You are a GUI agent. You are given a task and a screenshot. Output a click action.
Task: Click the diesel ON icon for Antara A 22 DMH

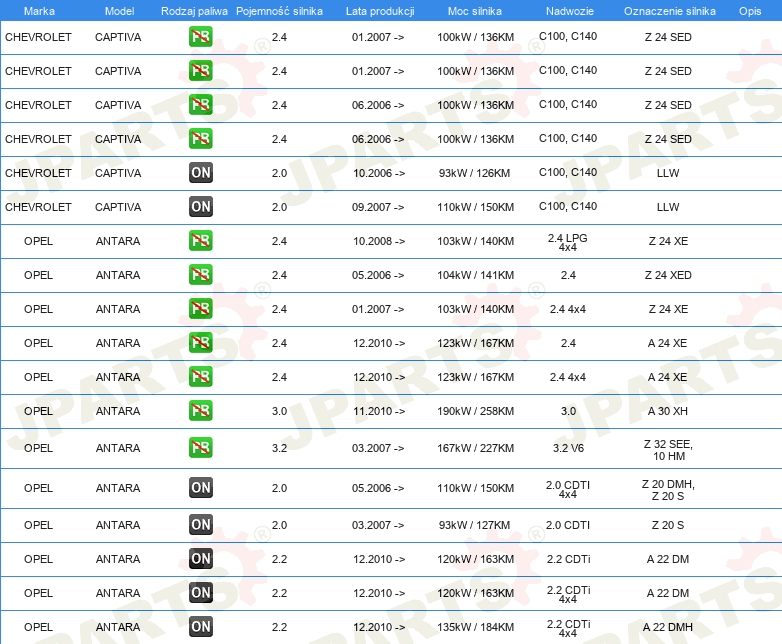[200, 627]
